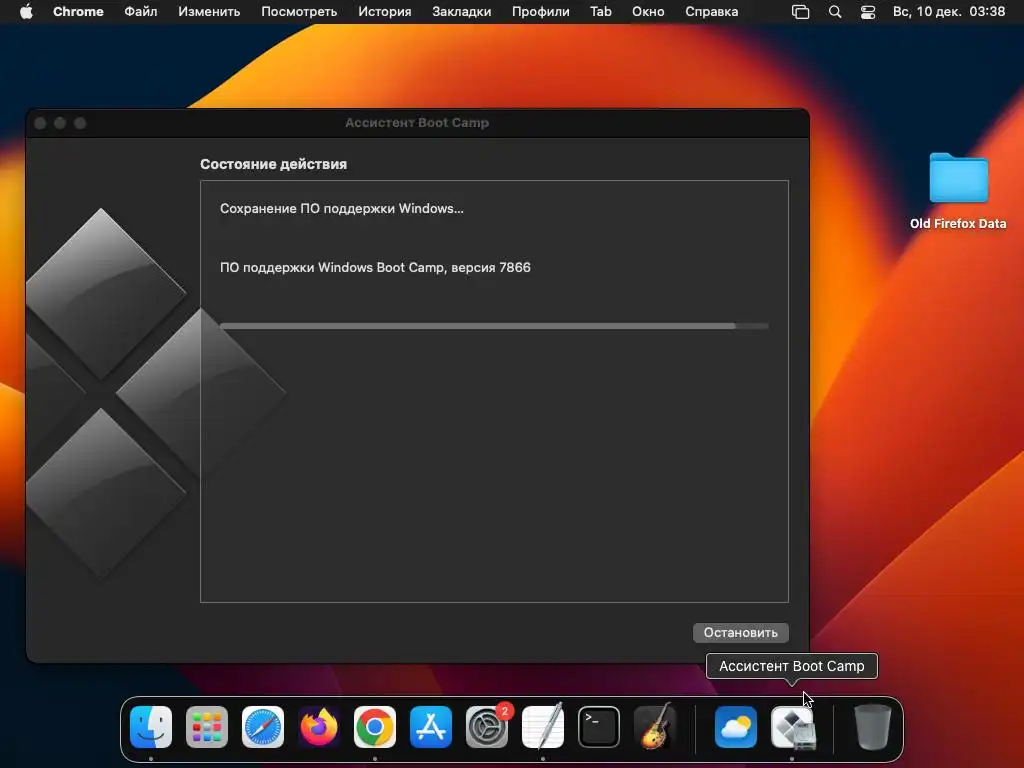
Task: Switch to Google Chrome in the Dock
Action: pos(375,727)
